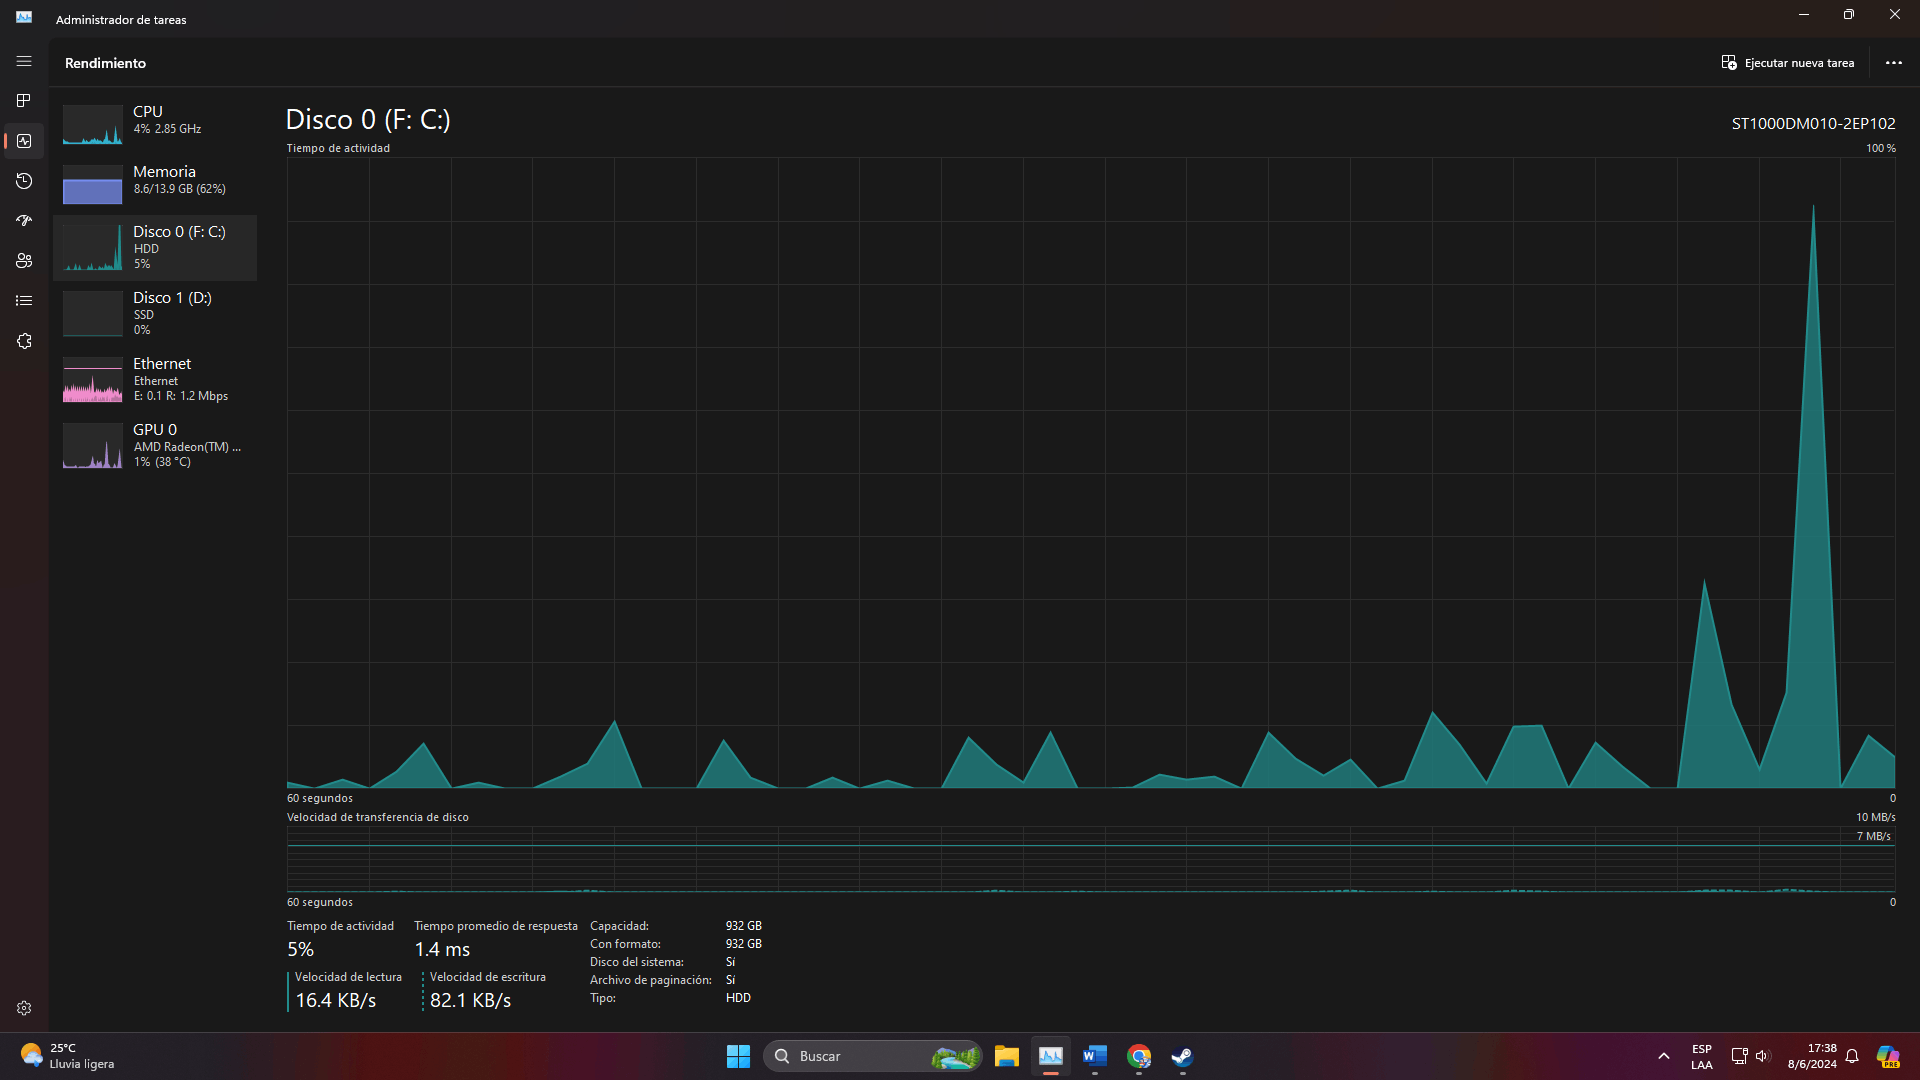The image size is (1920, 1080).
Task: Select the Ethernet performance item
Action: pos(155,379)
